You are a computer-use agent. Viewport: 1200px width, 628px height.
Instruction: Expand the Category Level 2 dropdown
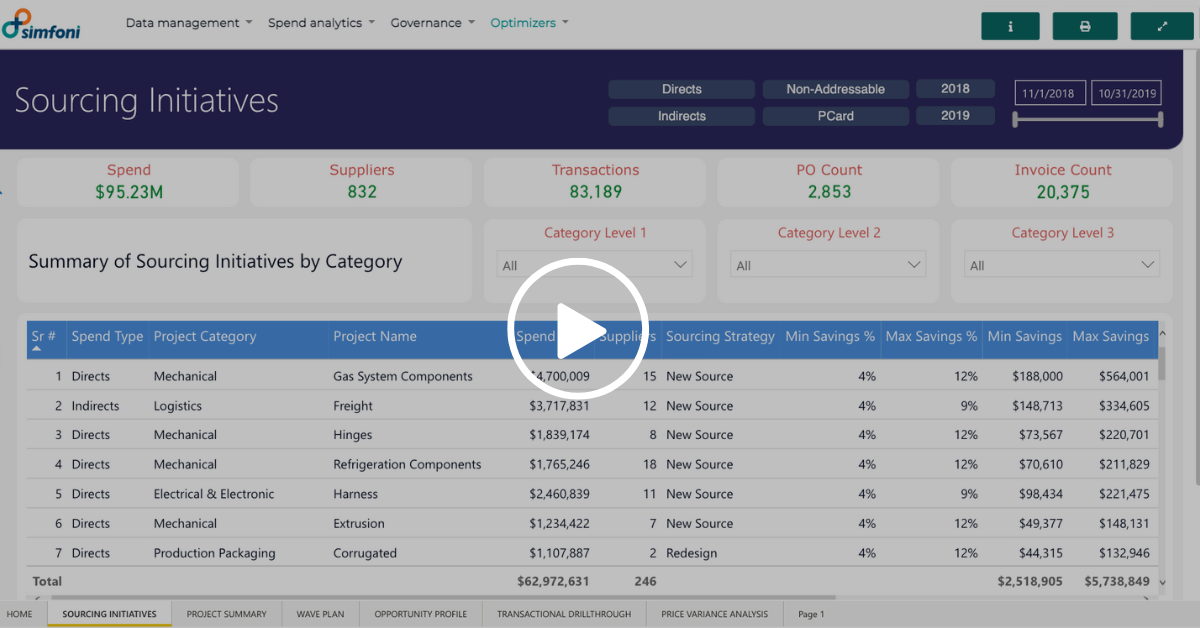tap(828, 265)
